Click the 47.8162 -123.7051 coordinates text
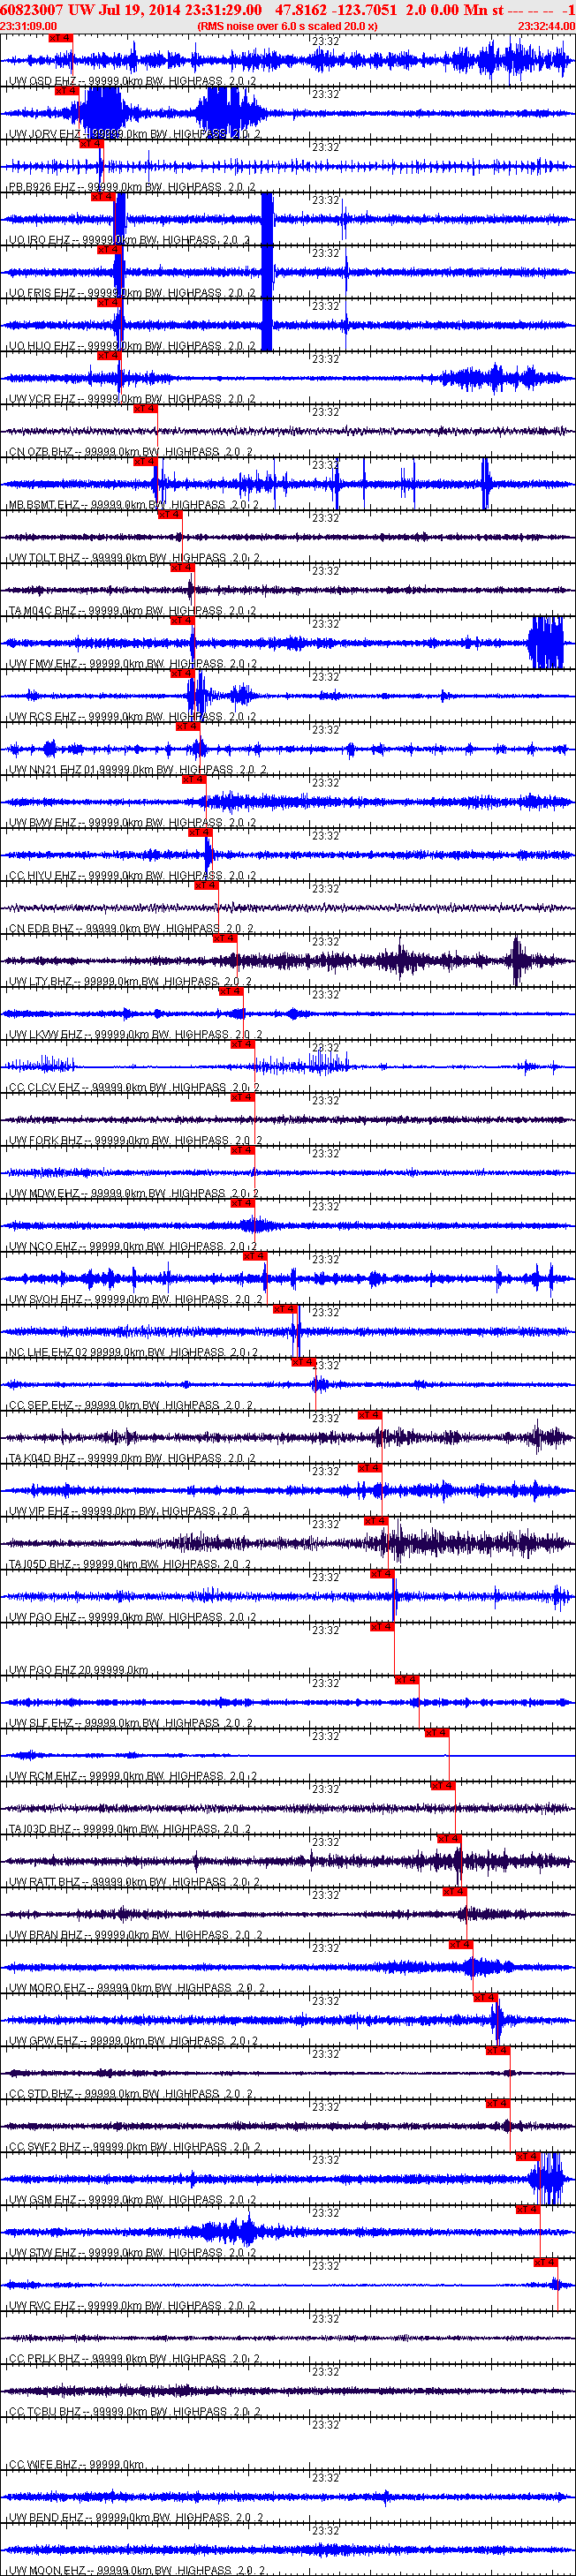The width and height of the screenshot is (576, 2576). click(336, 10)
